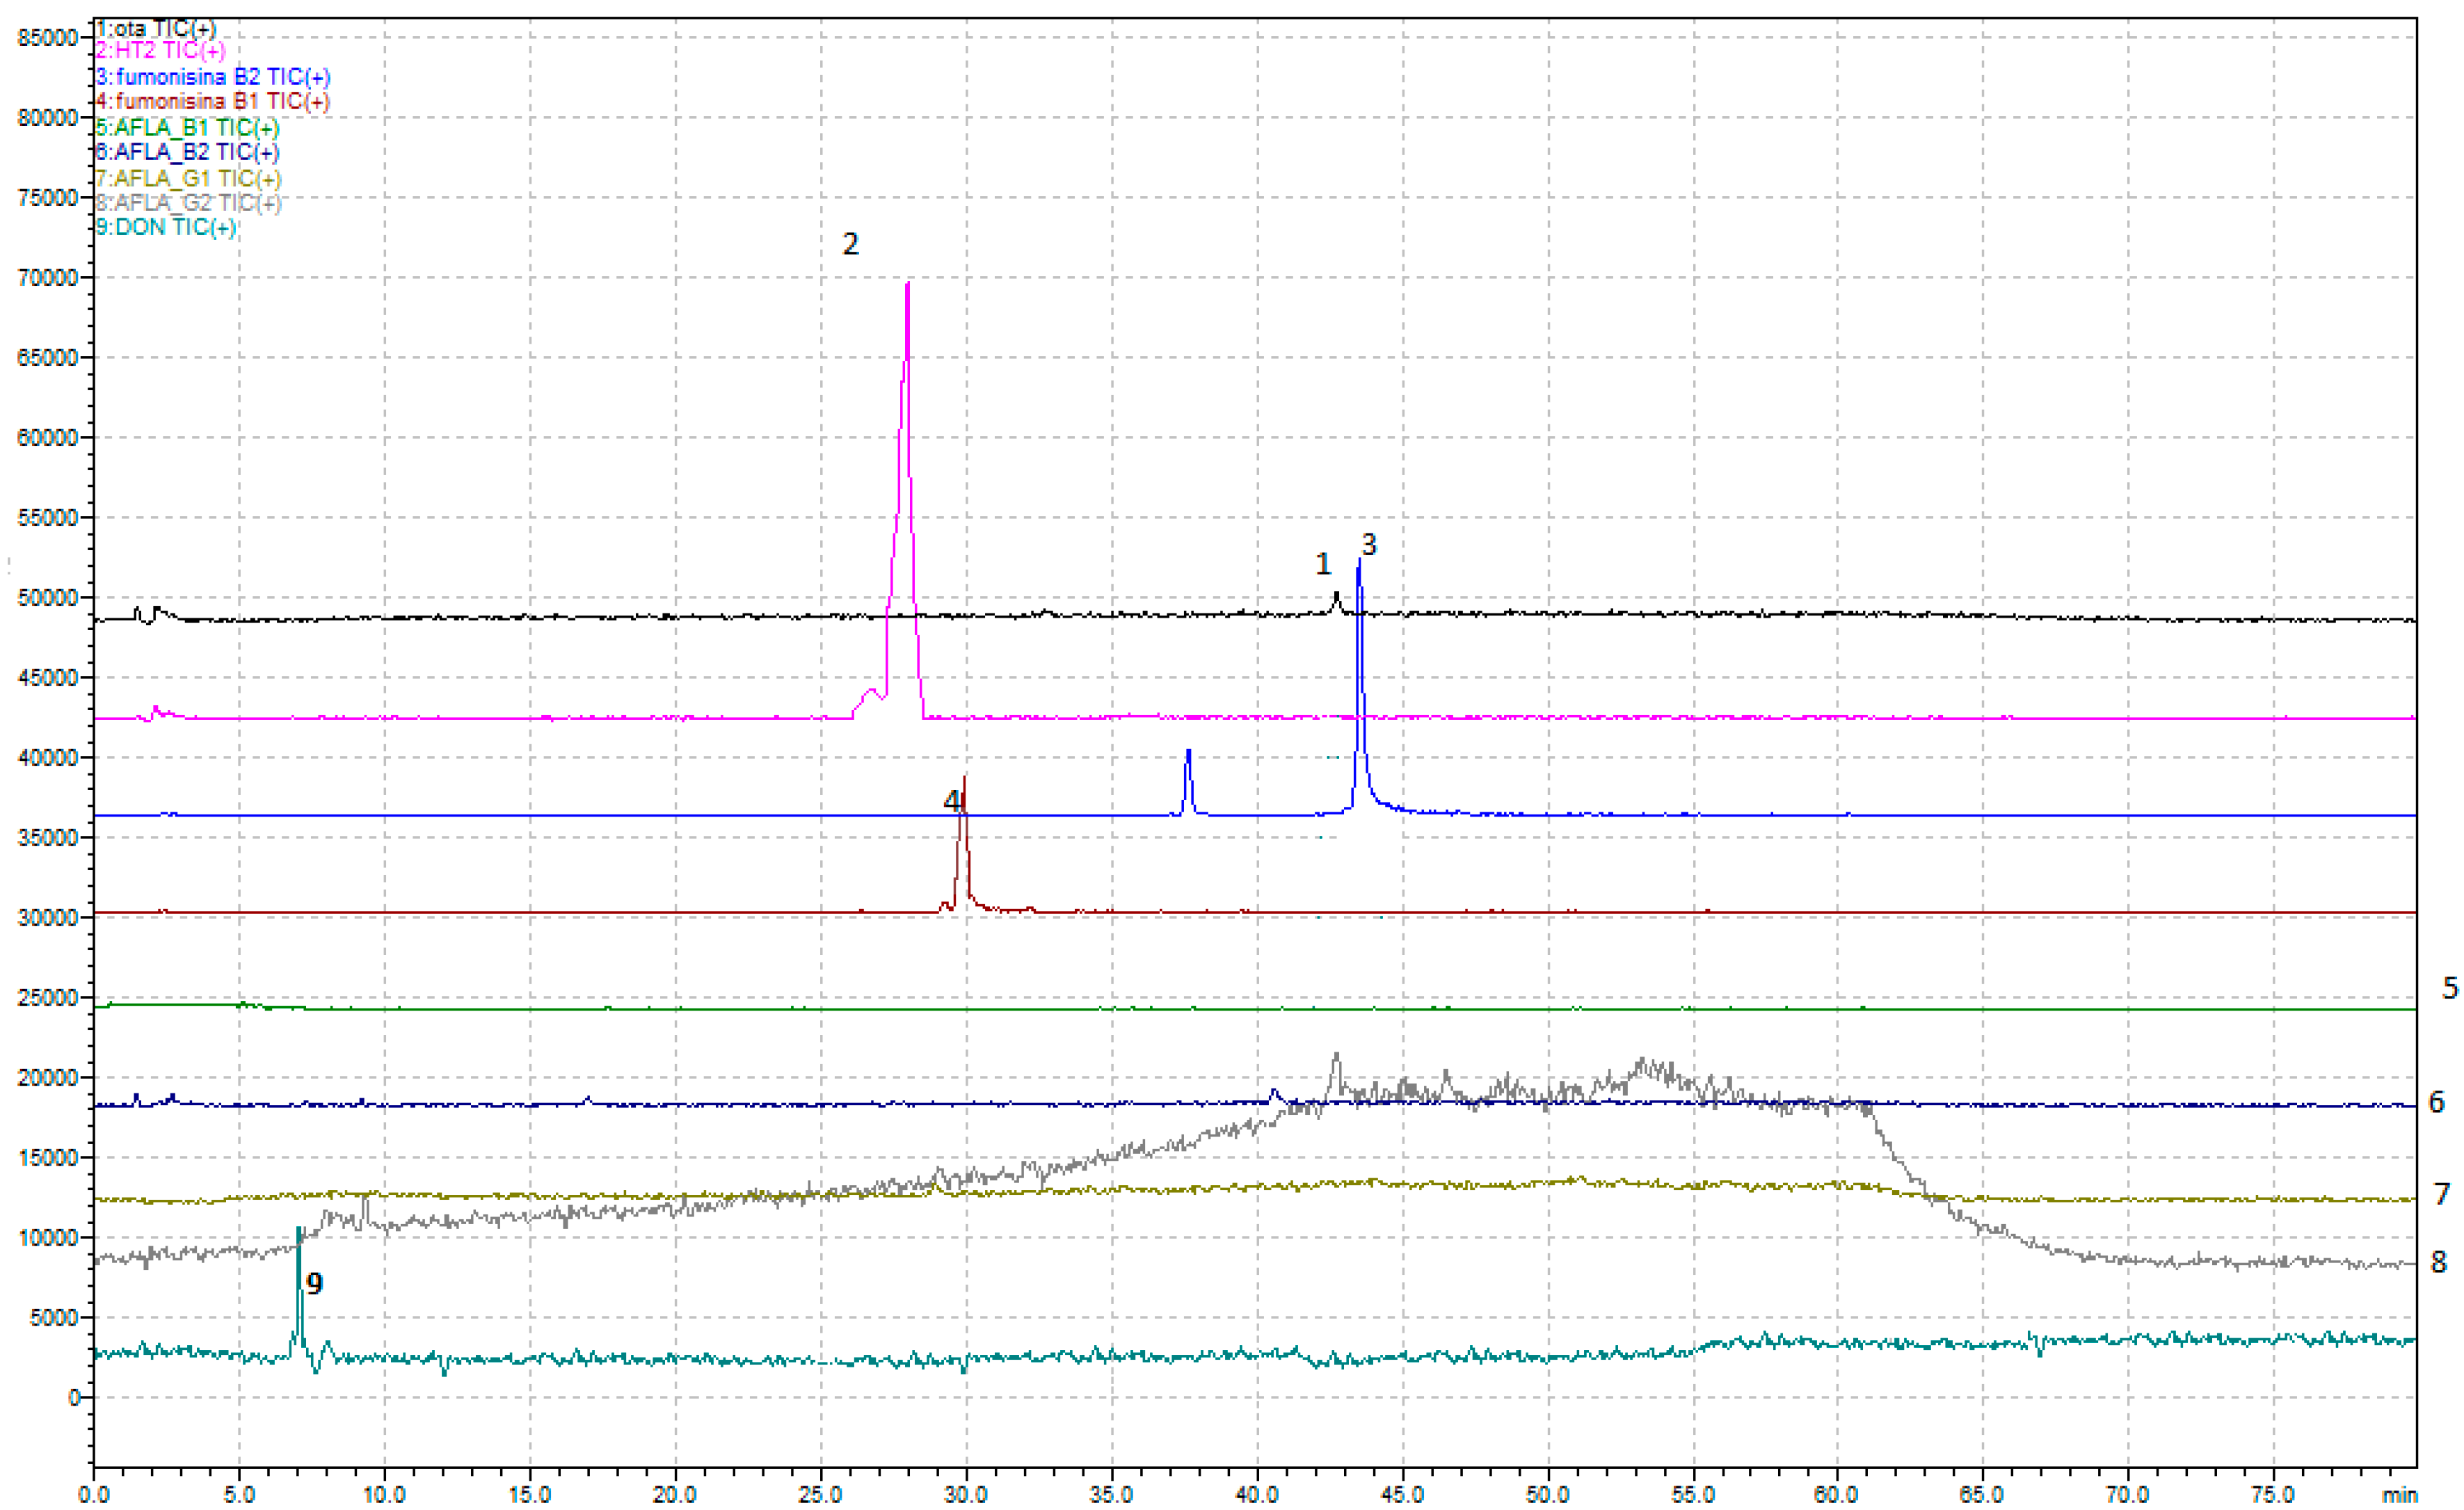2464x1510 pixels.
Task: Click the peak label '2' above magenta peak
Action: pyautogui.click(x=850, y=244)
